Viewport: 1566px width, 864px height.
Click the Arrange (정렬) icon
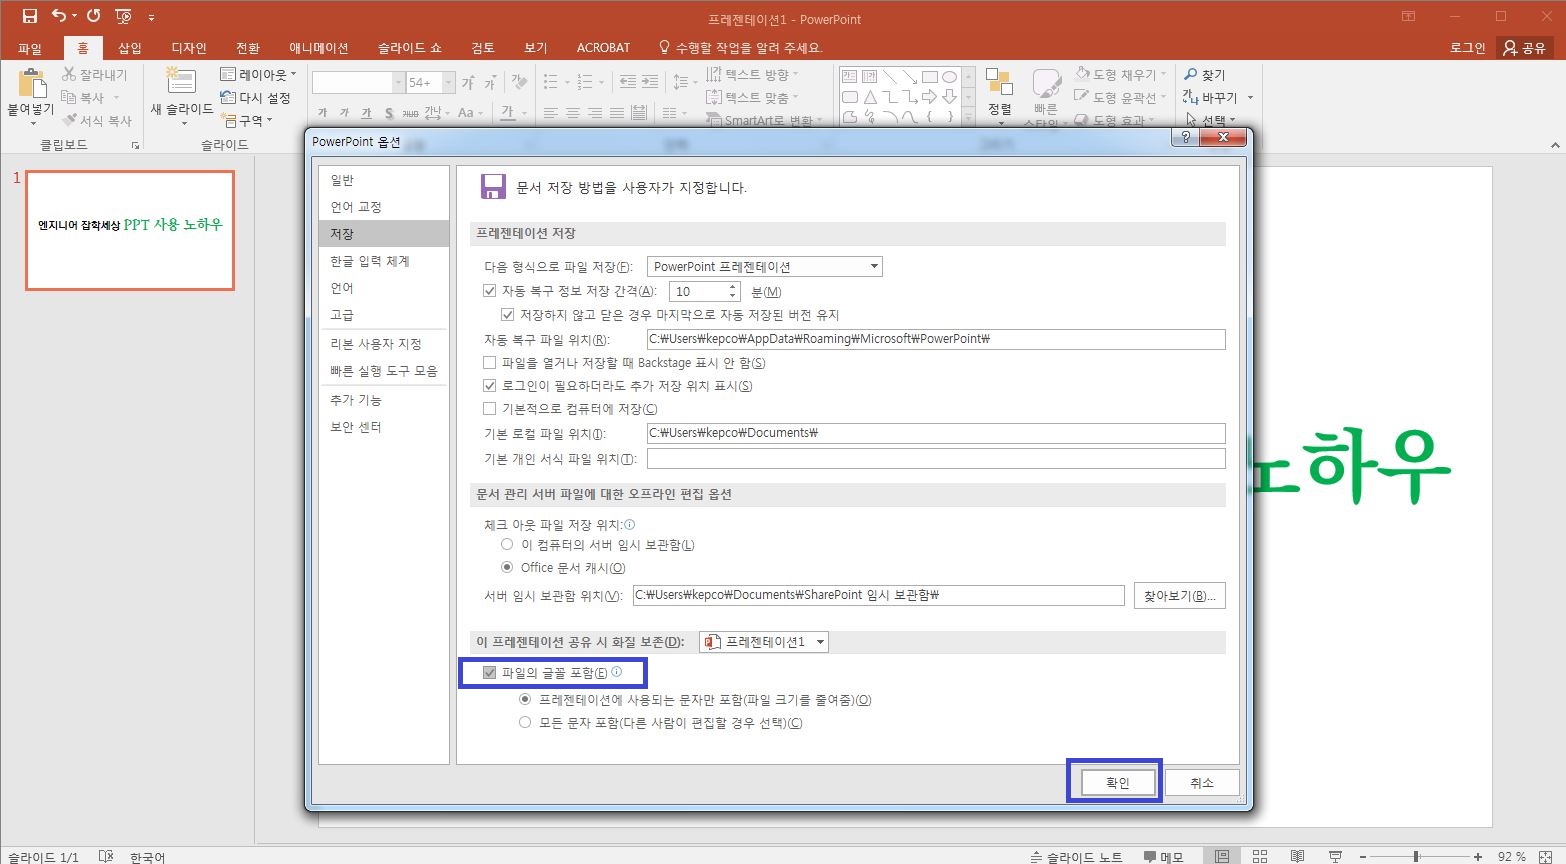pos(999,82)
